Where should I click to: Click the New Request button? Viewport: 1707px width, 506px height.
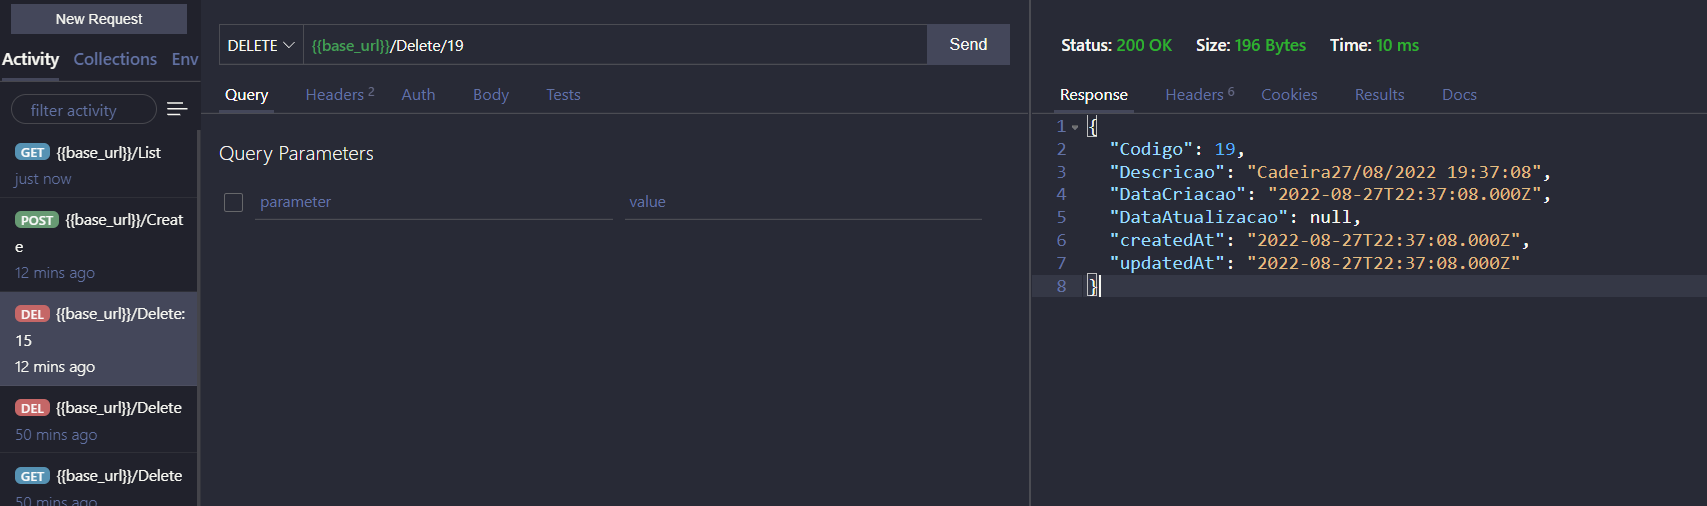[x=99, y=19]
